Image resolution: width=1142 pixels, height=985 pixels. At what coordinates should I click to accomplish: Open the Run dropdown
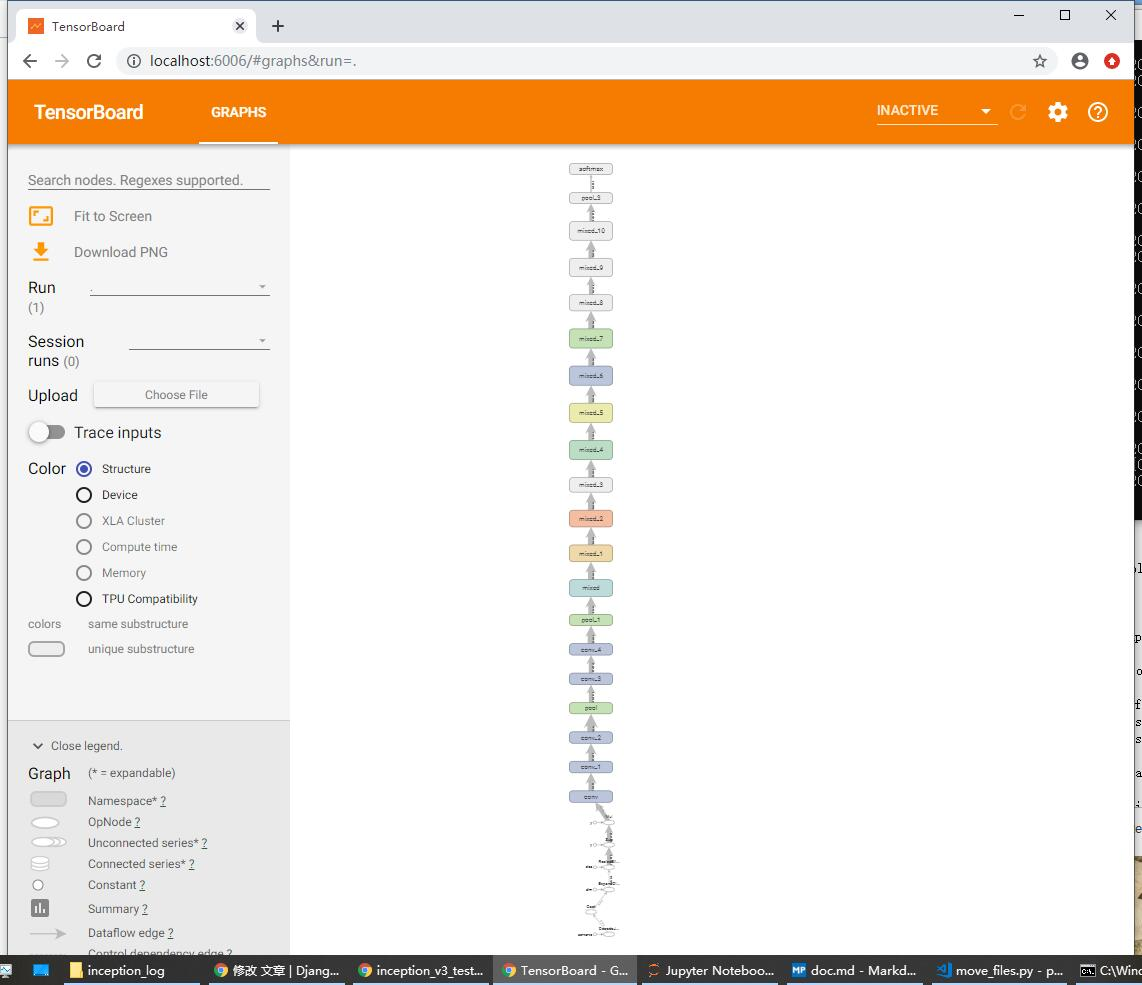coord(179,287)
